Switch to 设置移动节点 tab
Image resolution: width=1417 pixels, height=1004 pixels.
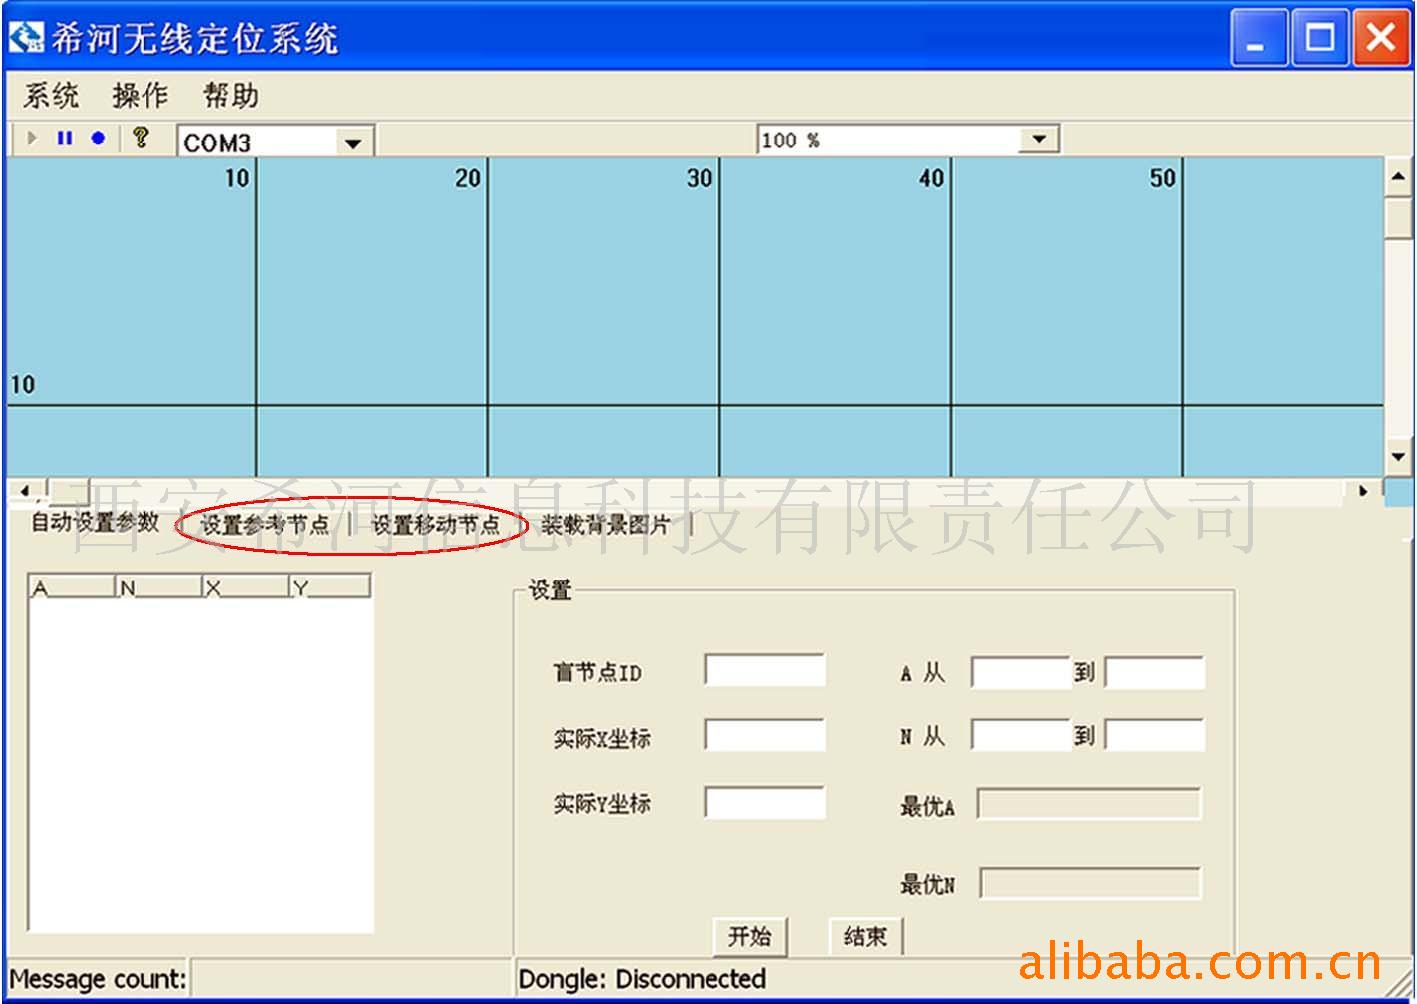click(x=435, y=524)
